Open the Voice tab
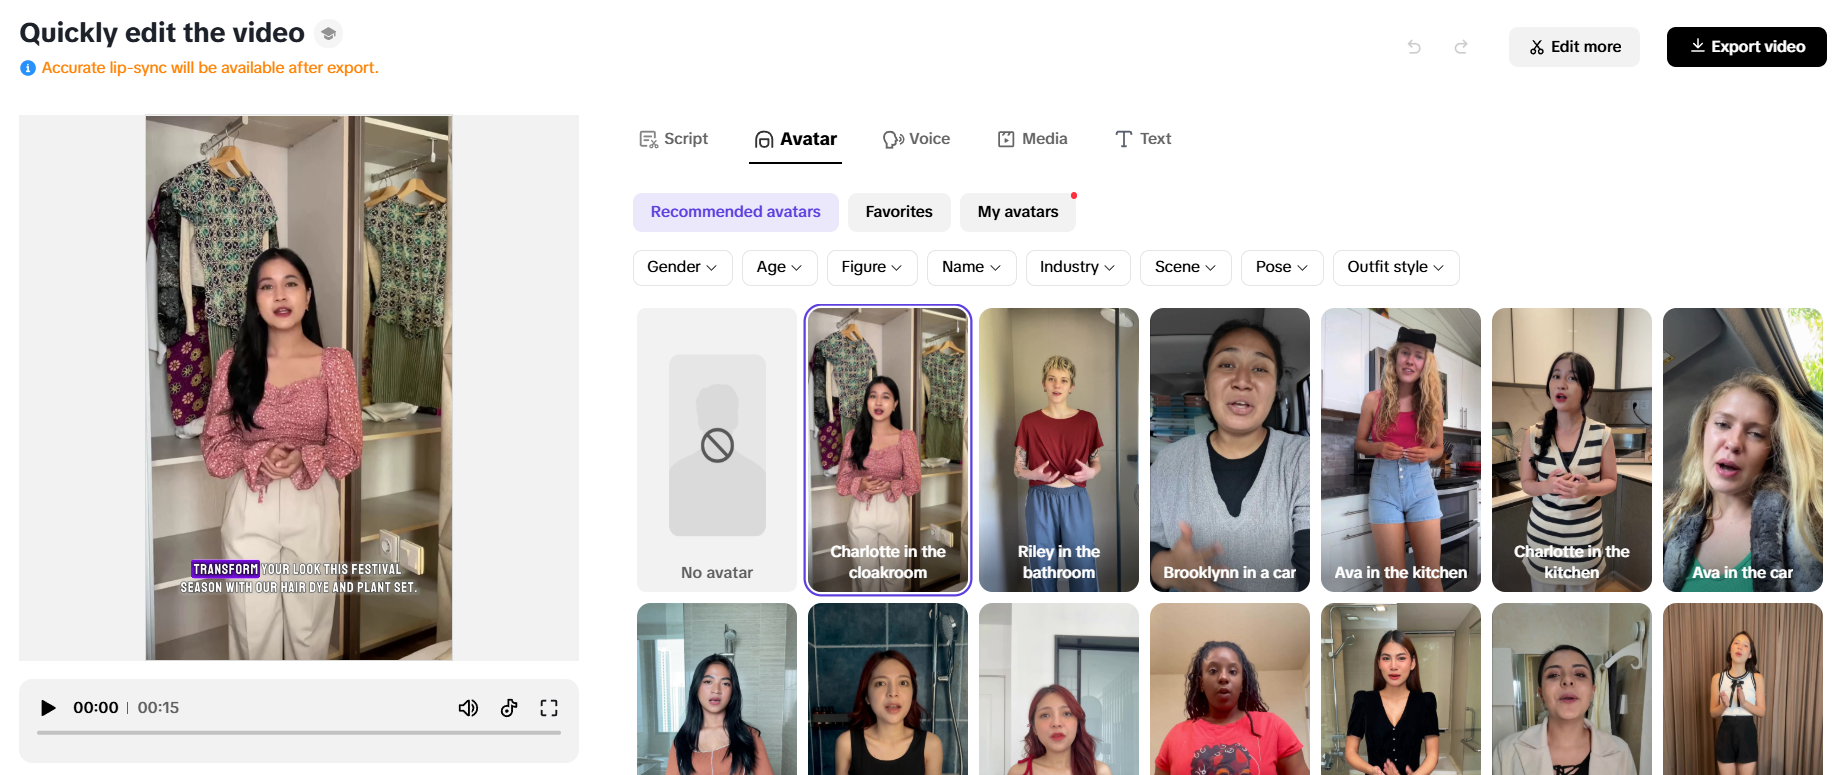This screenshot has width=1835, height=775. [x=916, y=139]
